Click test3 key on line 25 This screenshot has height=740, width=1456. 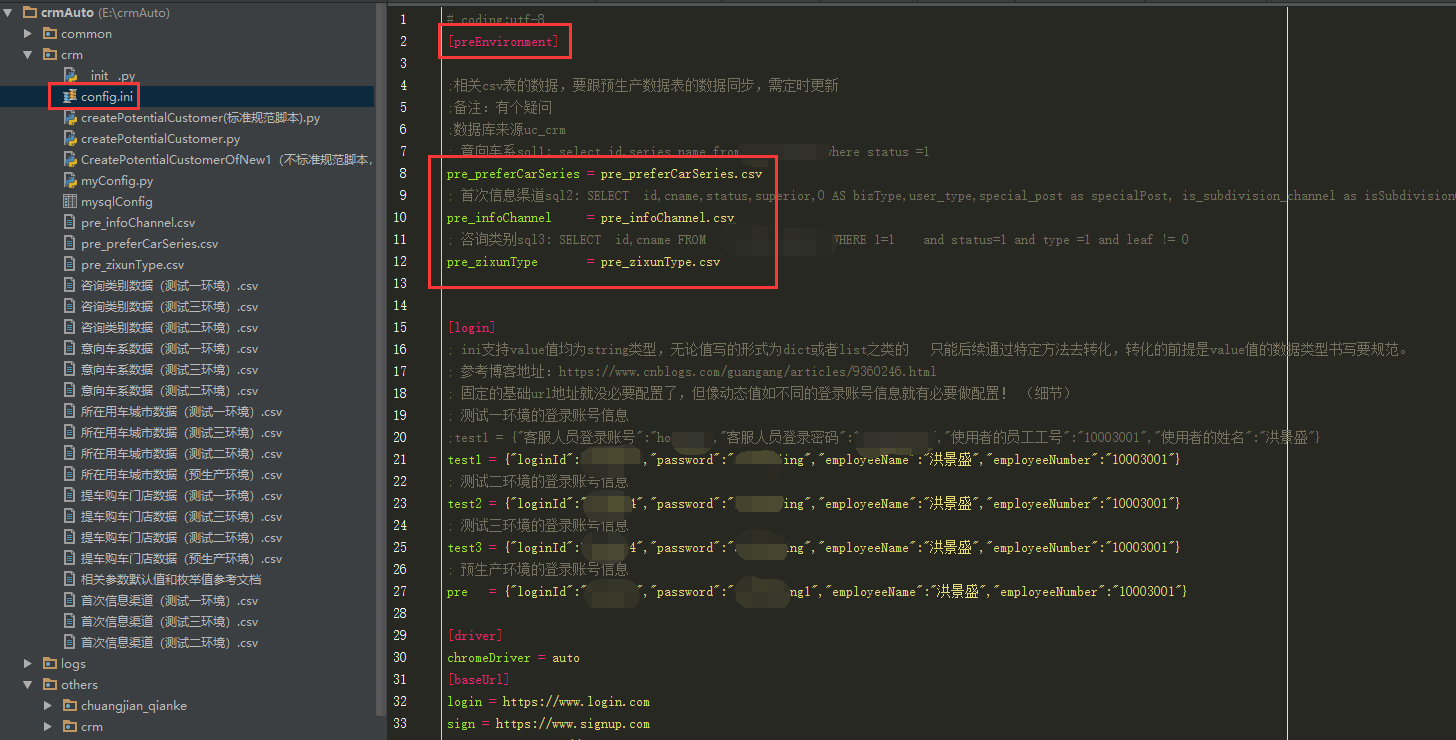click(464, 548)
